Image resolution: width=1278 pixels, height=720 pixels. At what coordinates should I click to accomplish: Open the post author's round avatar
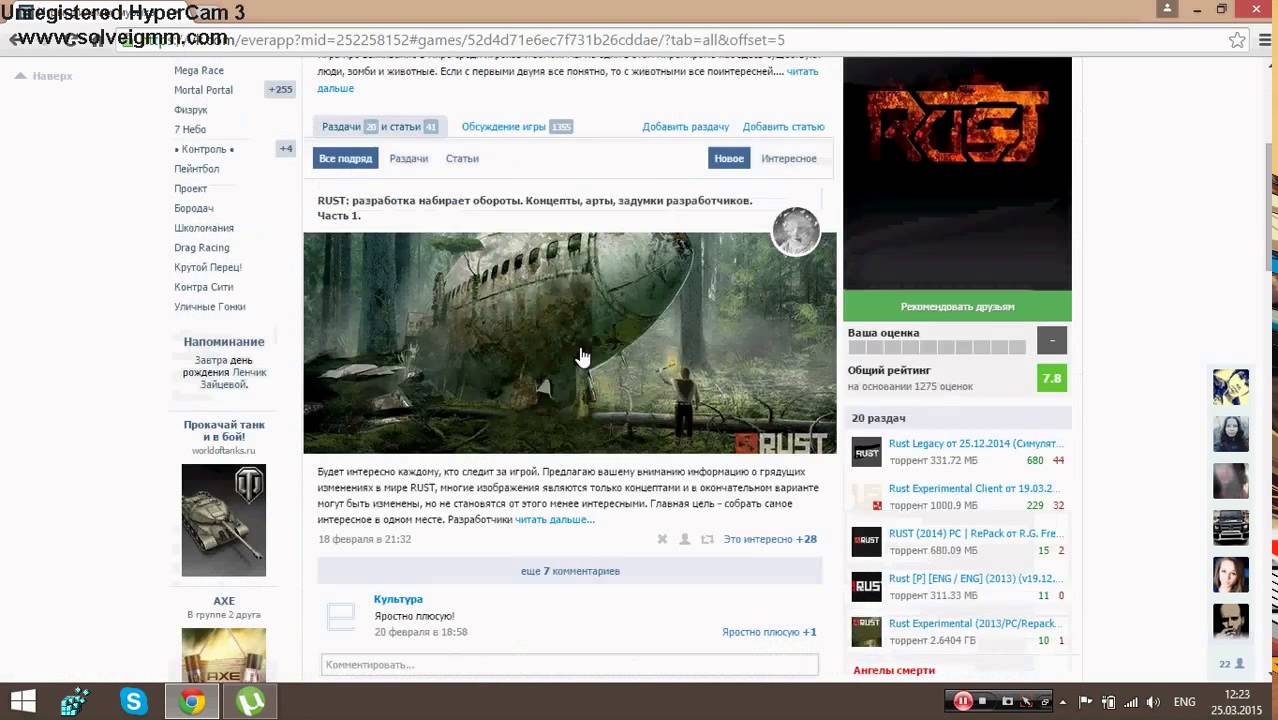click(x=796, y=232)
